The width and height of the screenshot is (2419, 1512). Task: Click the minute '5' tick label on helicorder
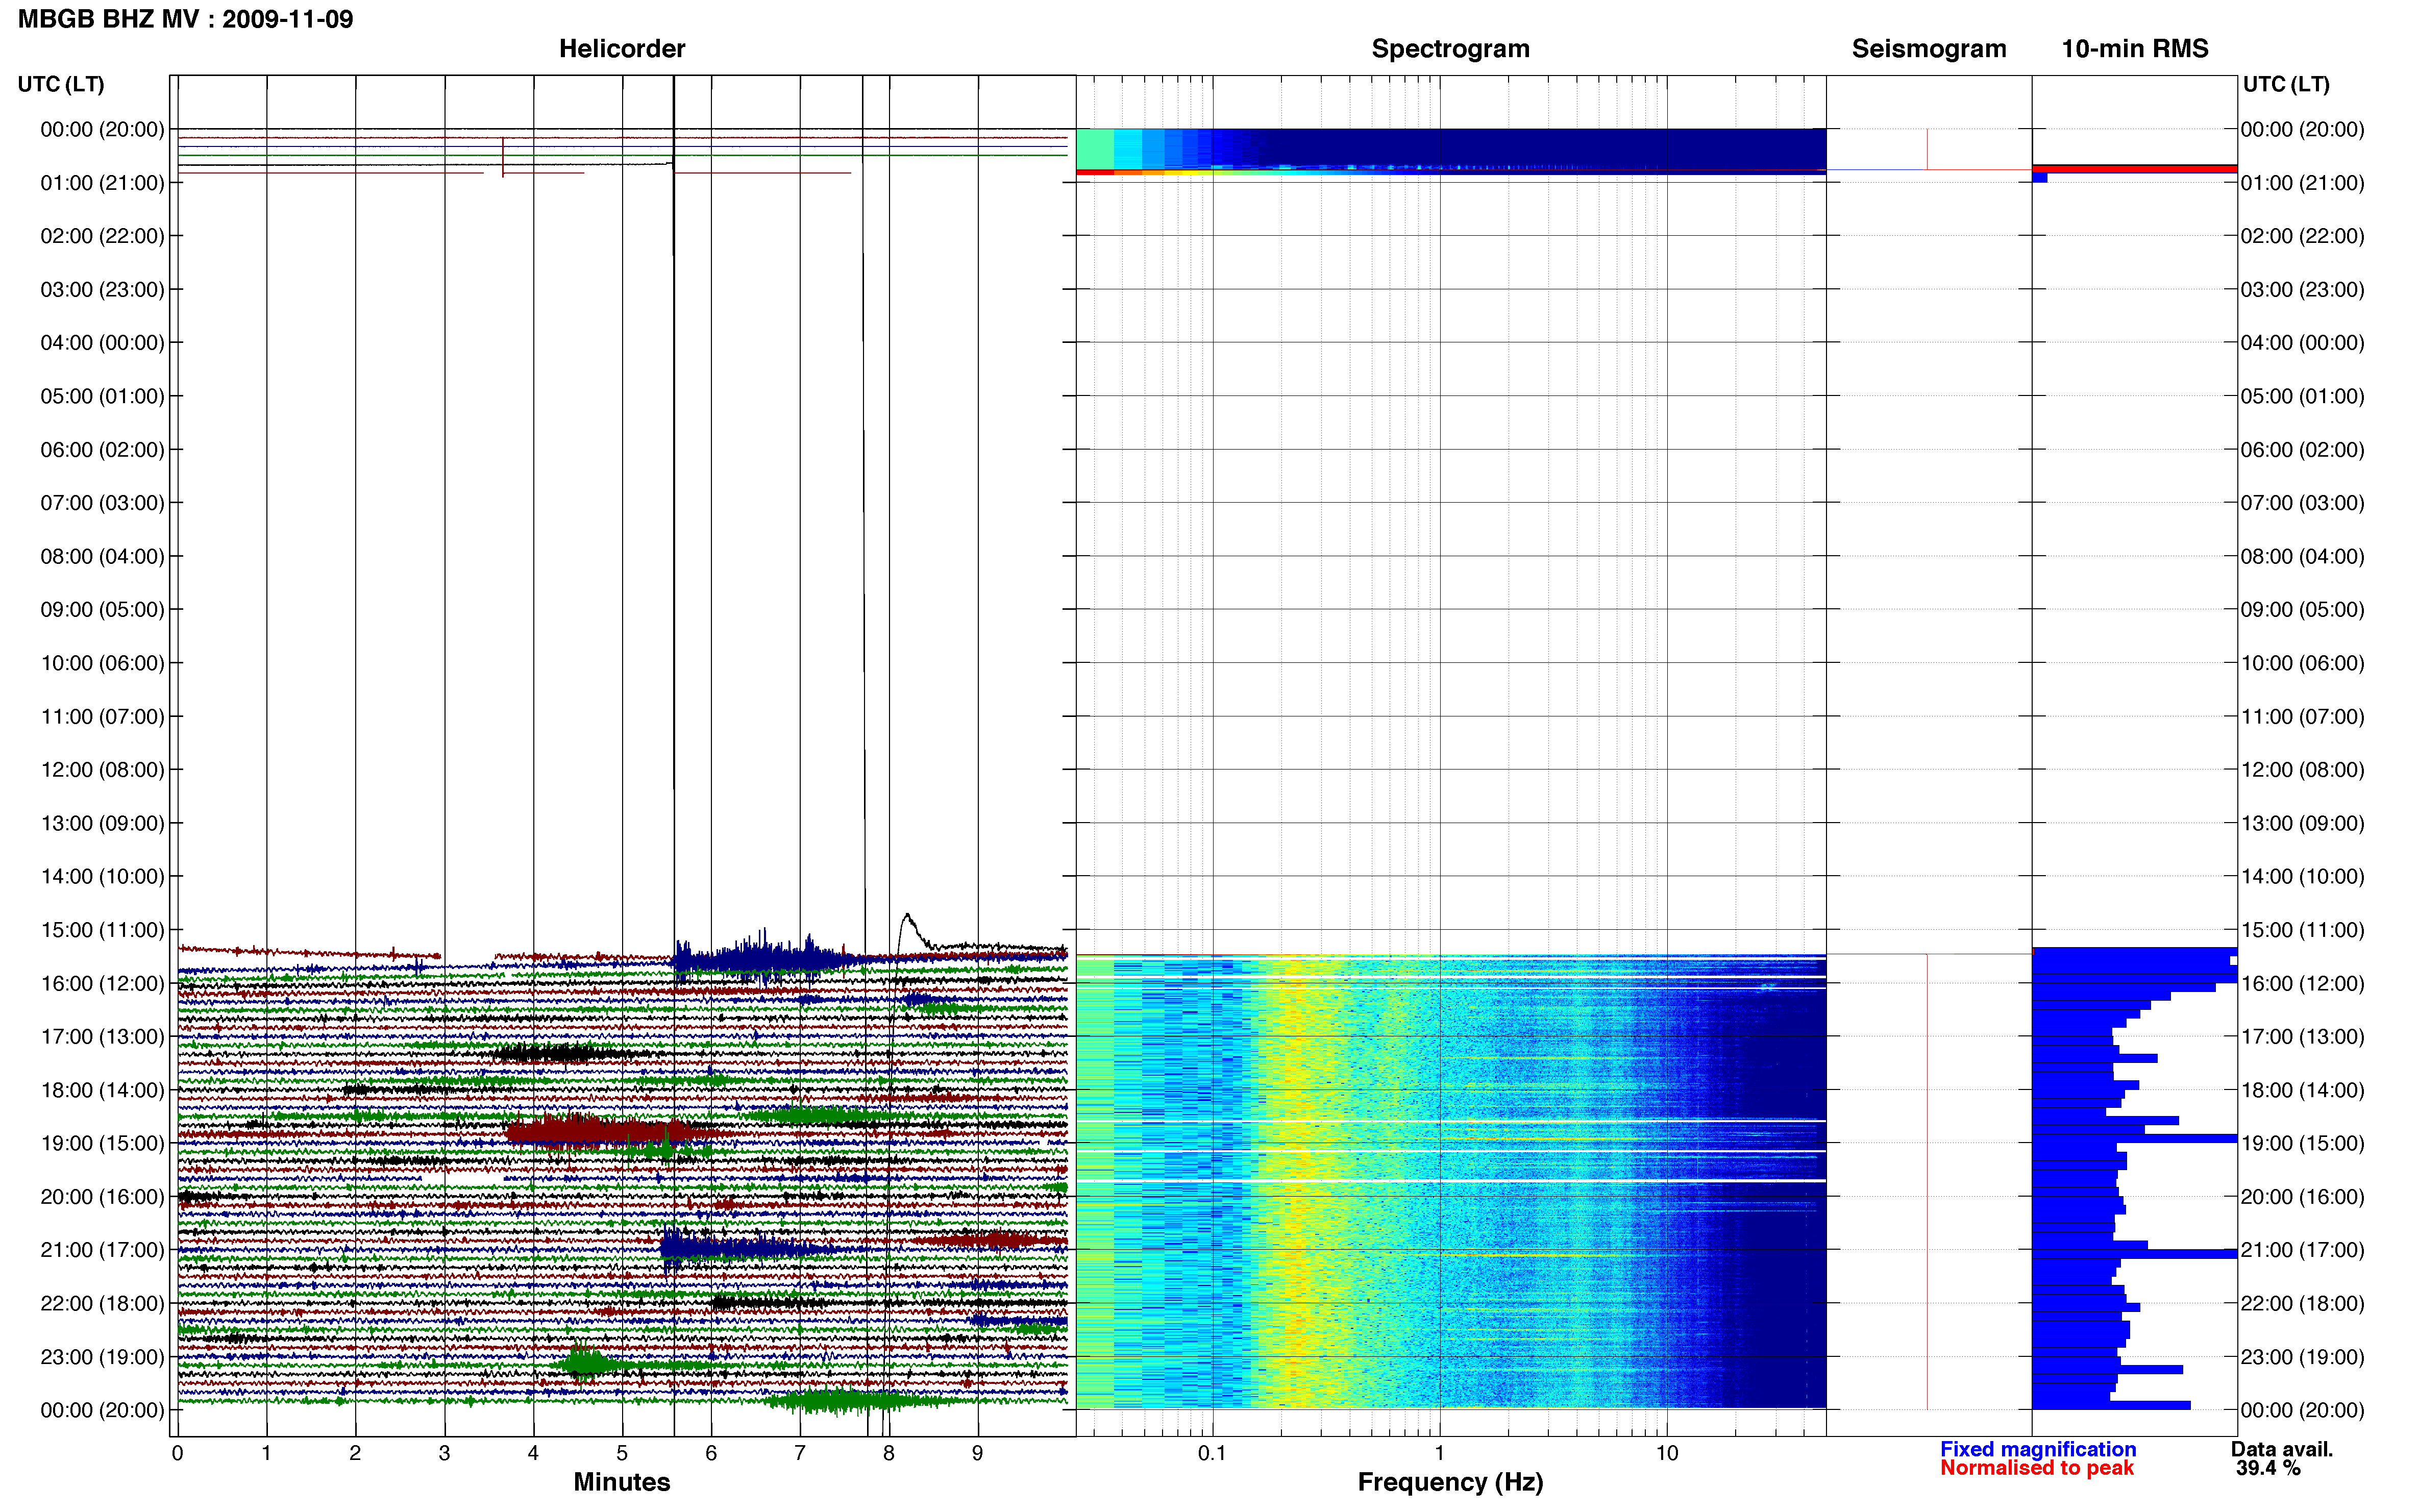[x=622, y=1453]
